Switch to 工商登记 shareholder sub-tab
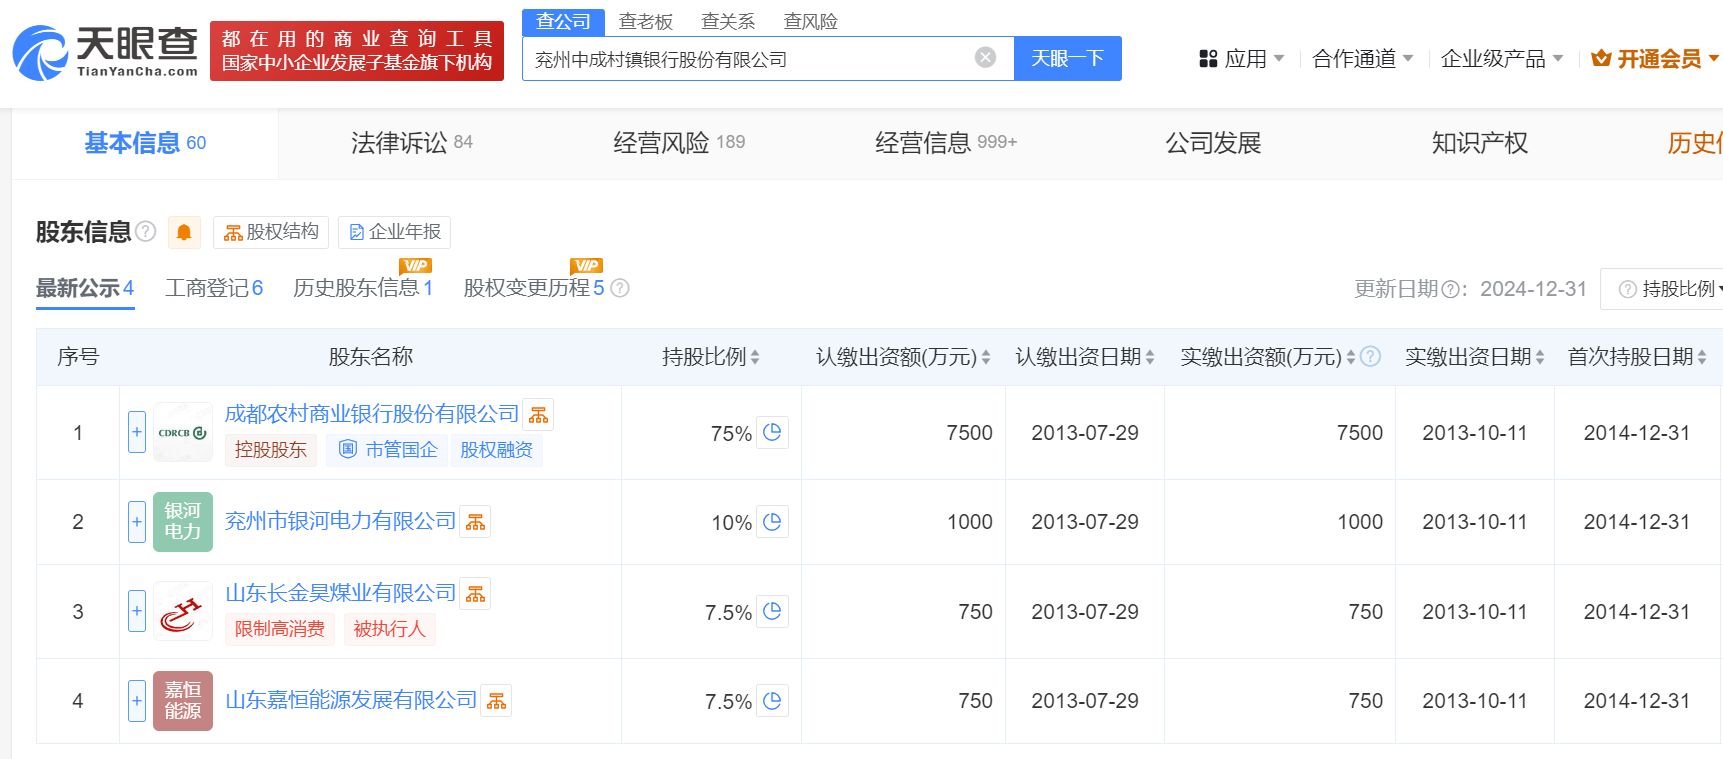The image size is (1723, 759). point(214,288)
